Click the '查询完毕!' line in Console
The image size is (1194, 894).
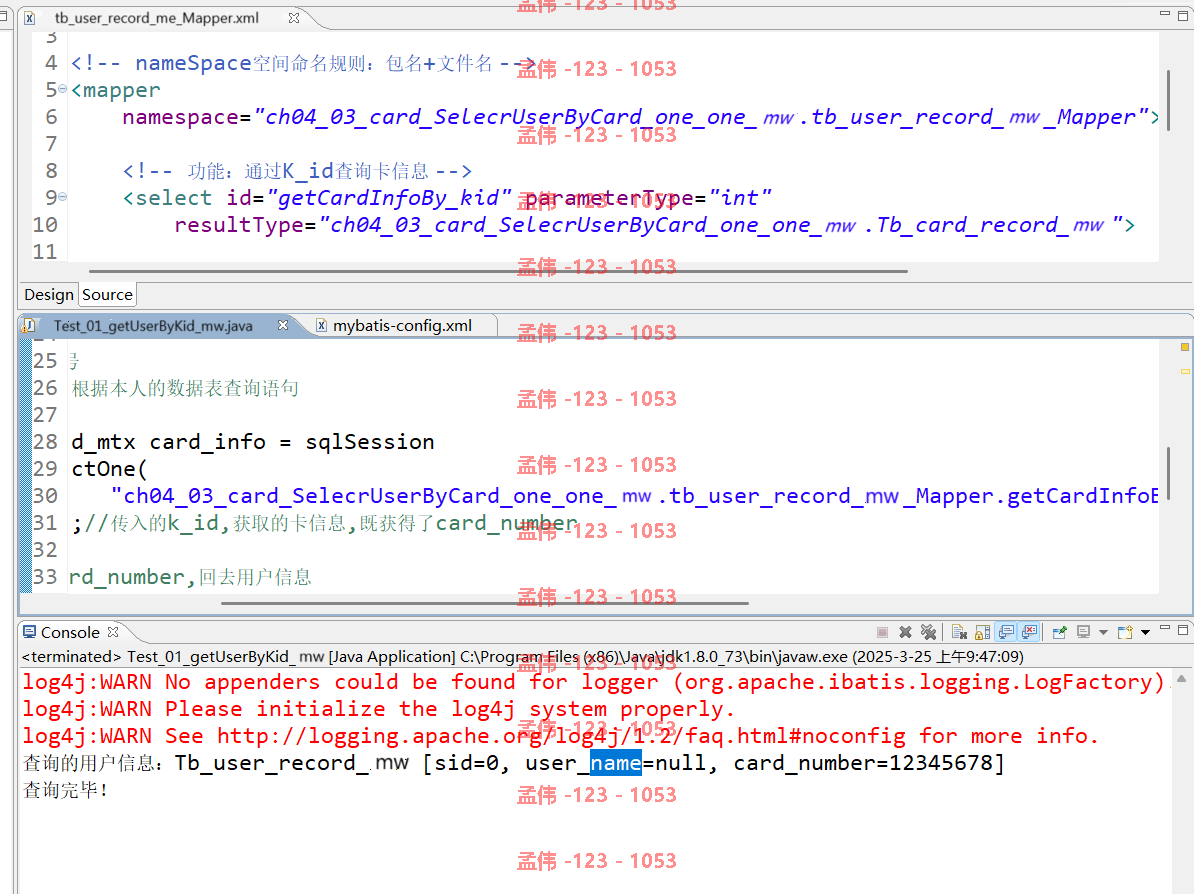click(65, 790)
